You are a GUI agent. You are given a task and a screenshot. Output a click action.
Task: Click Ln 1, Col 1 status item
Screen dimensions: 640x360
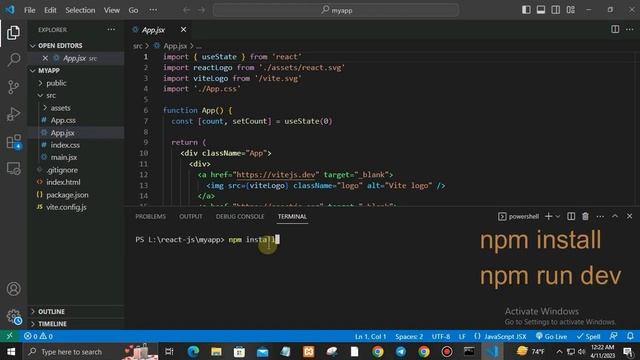370,336
